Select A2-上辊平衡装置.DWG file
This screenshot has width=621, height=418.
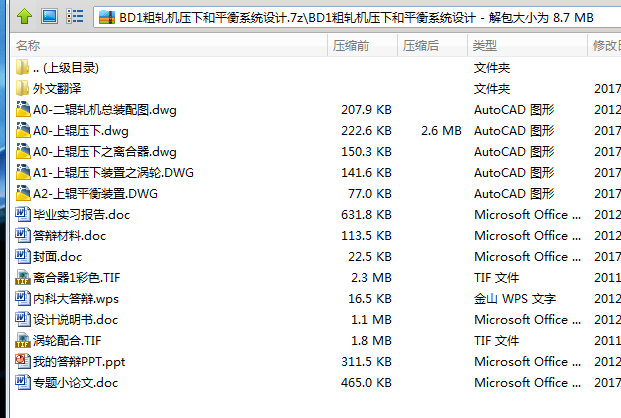[x=95, y=193]
